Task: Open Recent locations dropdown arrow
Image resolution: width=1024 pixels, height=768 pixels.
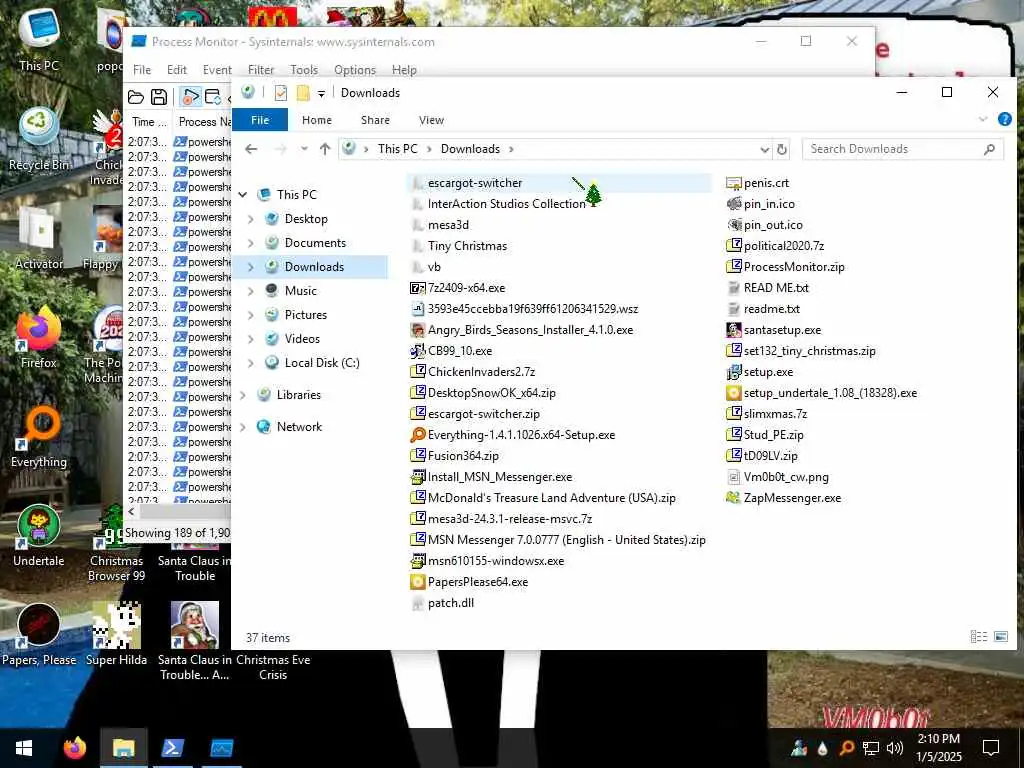Action: click(304, 150)
